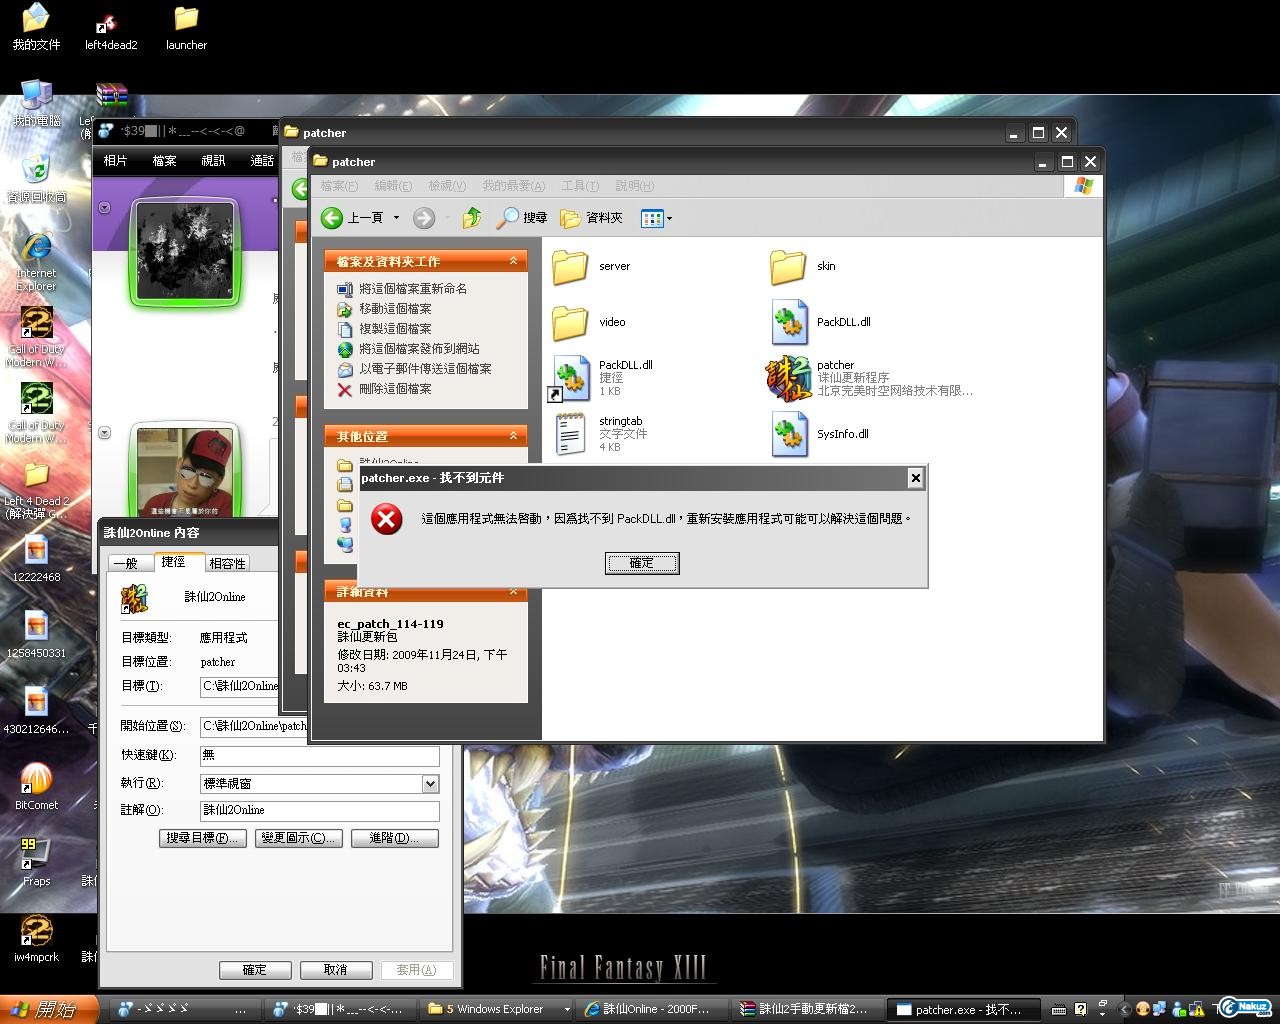This screenshot has height=1024, width=1280.
Task: Select the video folder icon
Action: [x=571, y=322]
